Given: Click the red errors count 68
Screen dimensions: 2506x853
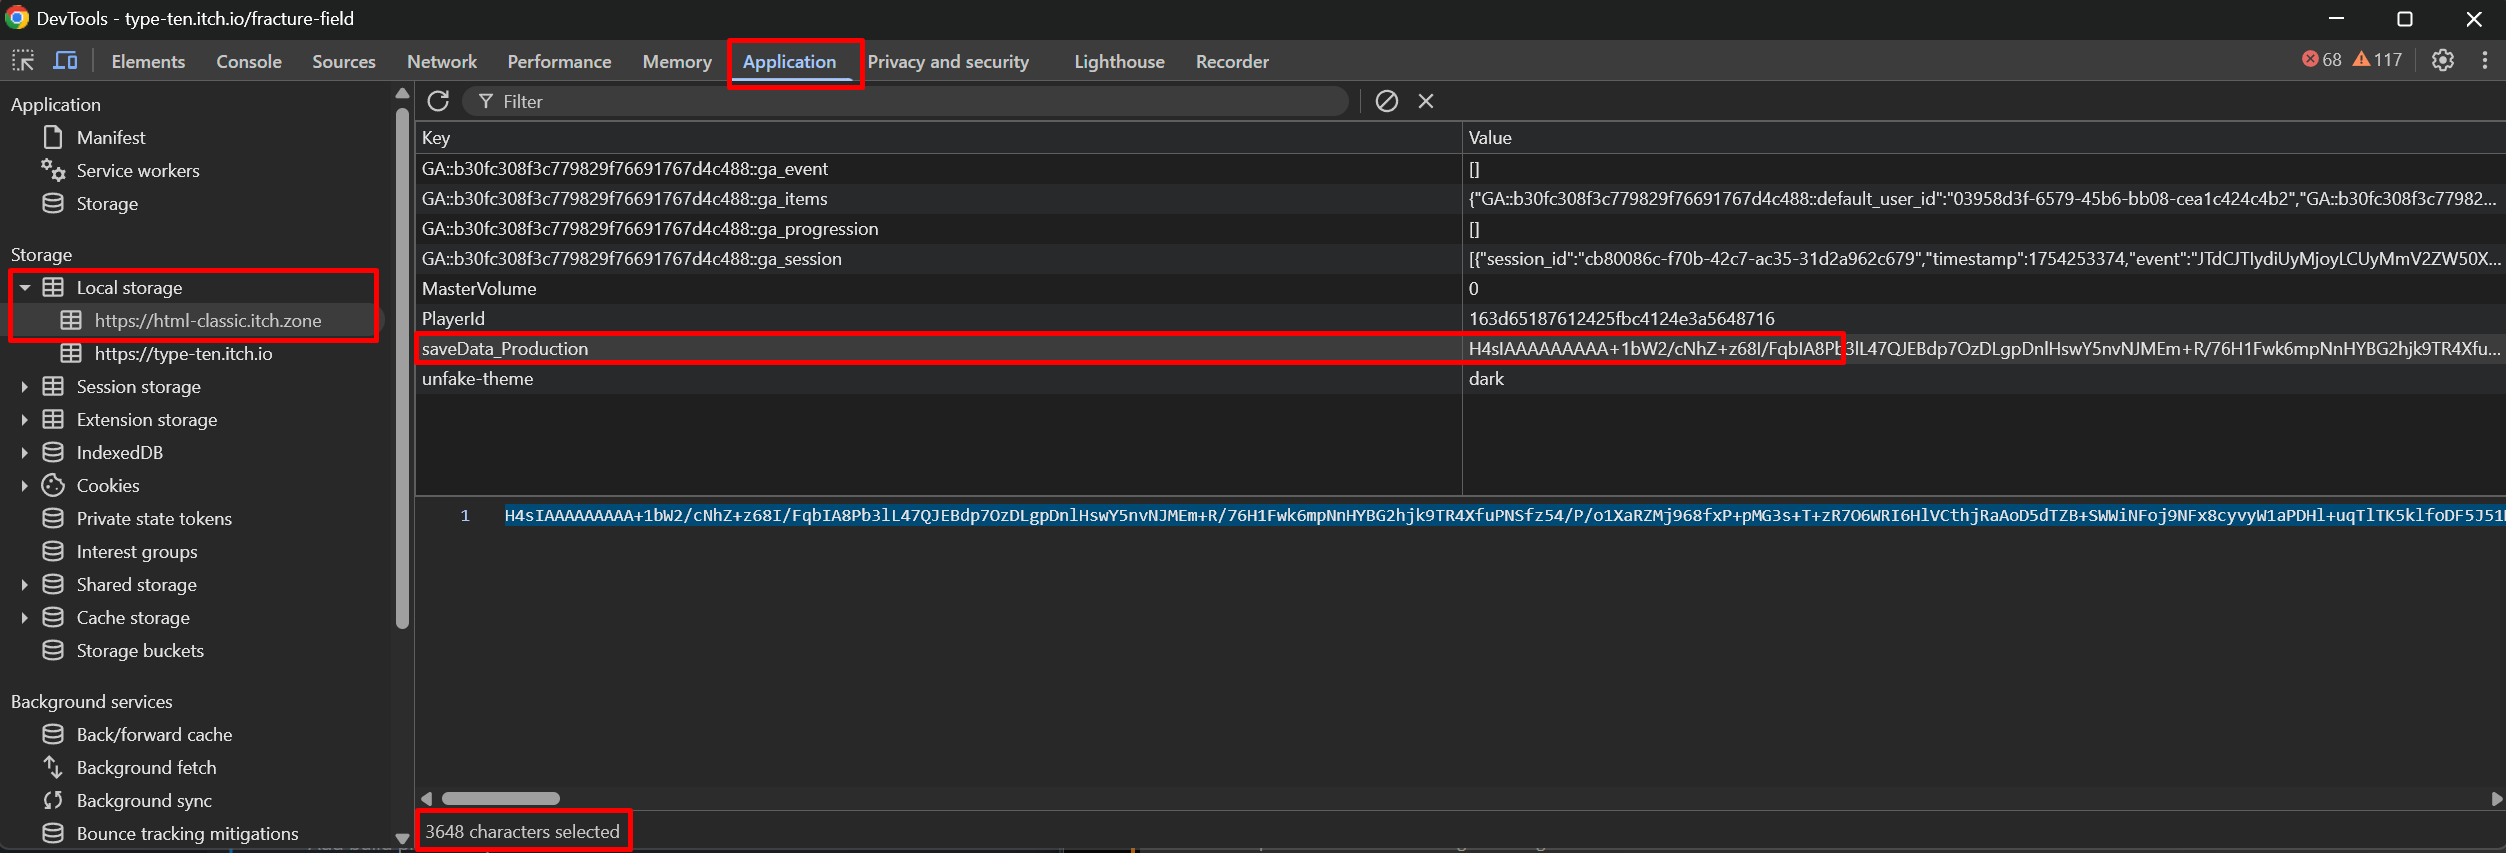Looking at the screenshot, I should point(2321,60).
